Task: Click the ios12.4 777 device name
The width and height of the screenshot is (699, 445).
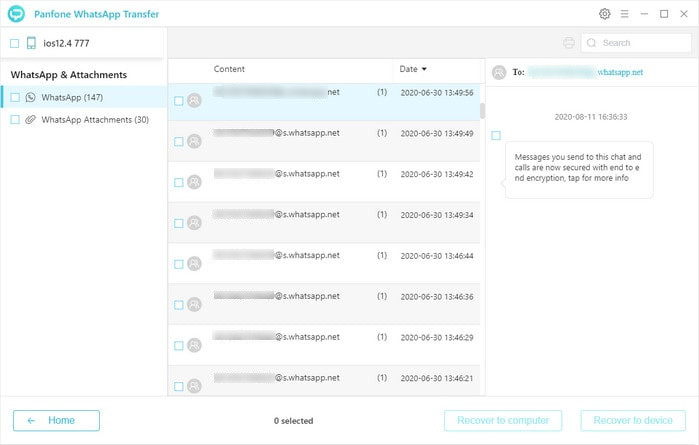Action: coord(66,43)
